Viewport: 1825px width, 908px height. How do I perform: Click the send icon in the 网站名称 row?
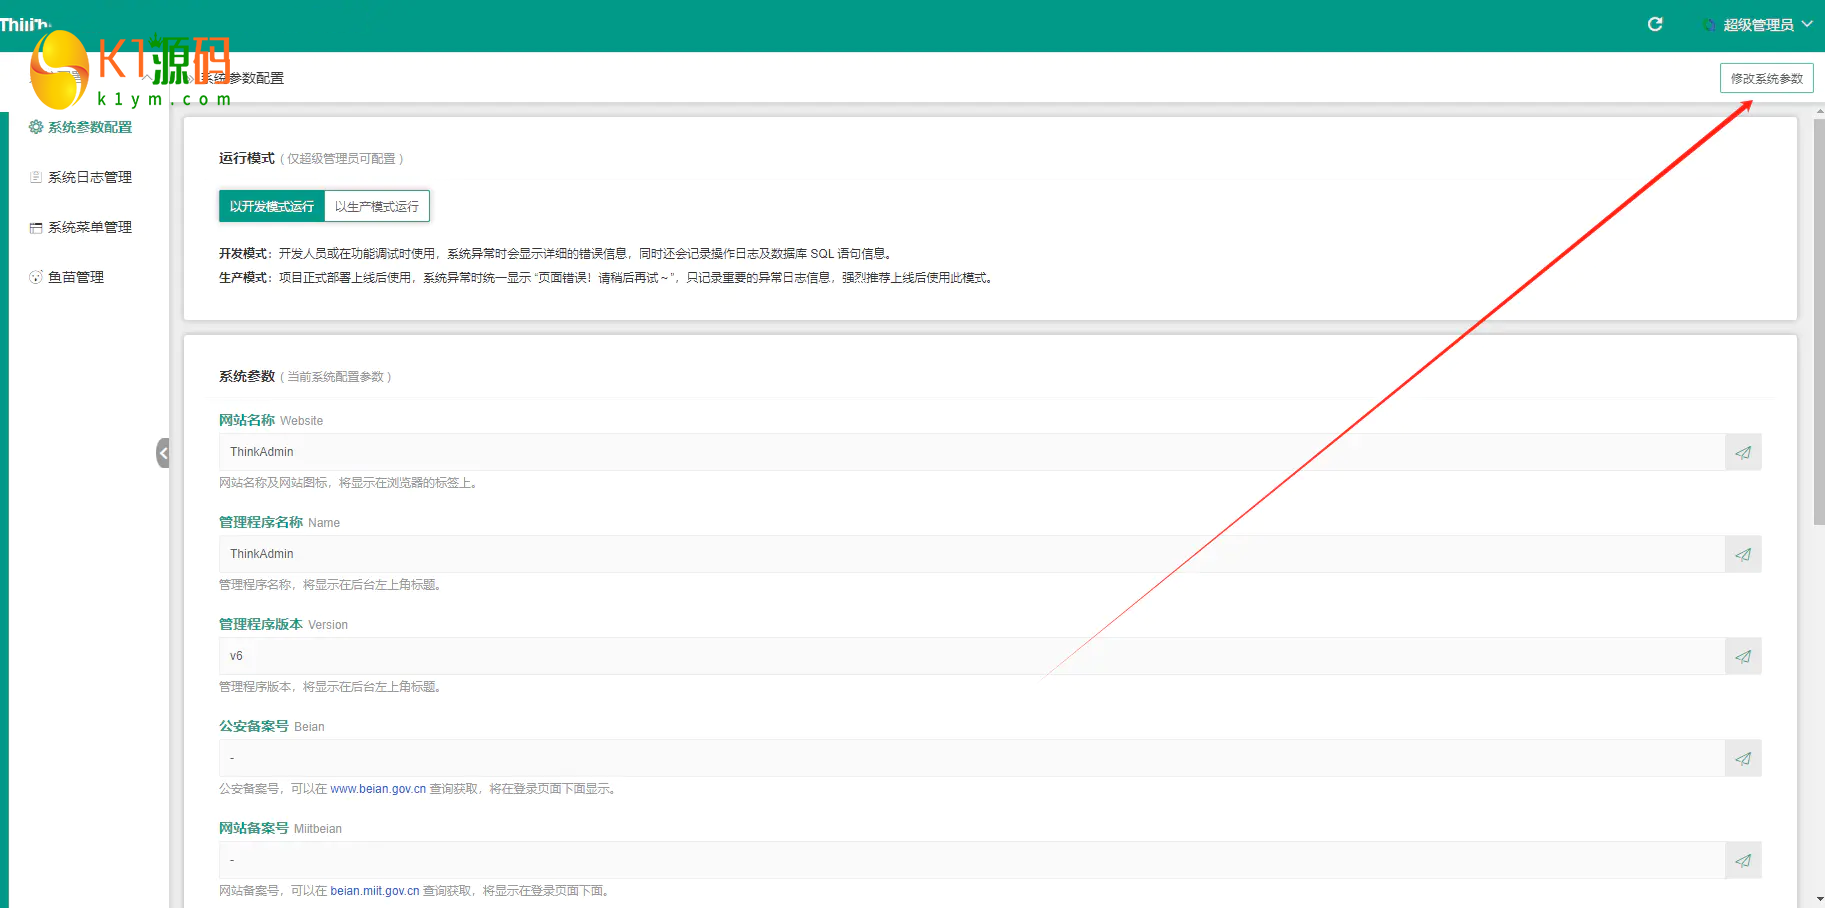[x=1743, y=452]
